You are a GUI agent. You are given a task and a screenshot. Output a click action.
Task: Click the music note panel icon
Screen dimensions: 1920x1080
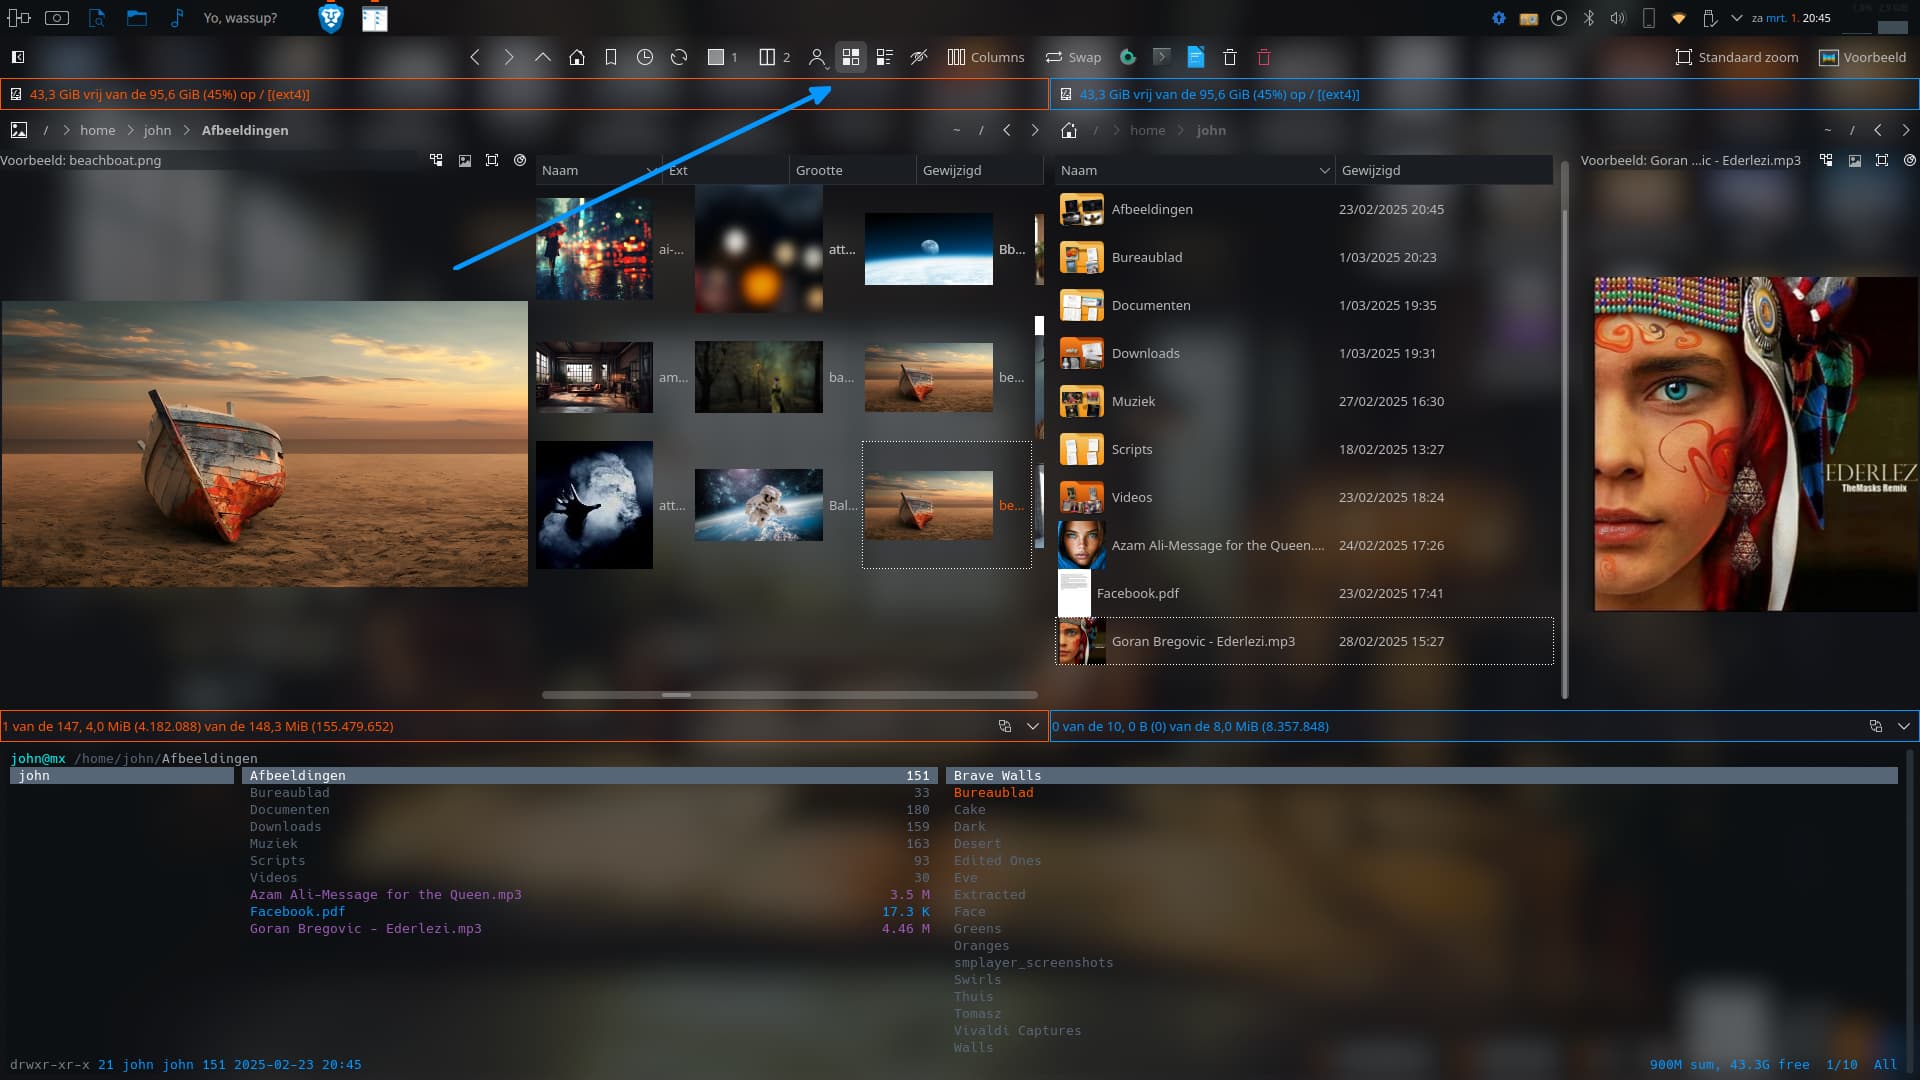click(x=177, y=18)
